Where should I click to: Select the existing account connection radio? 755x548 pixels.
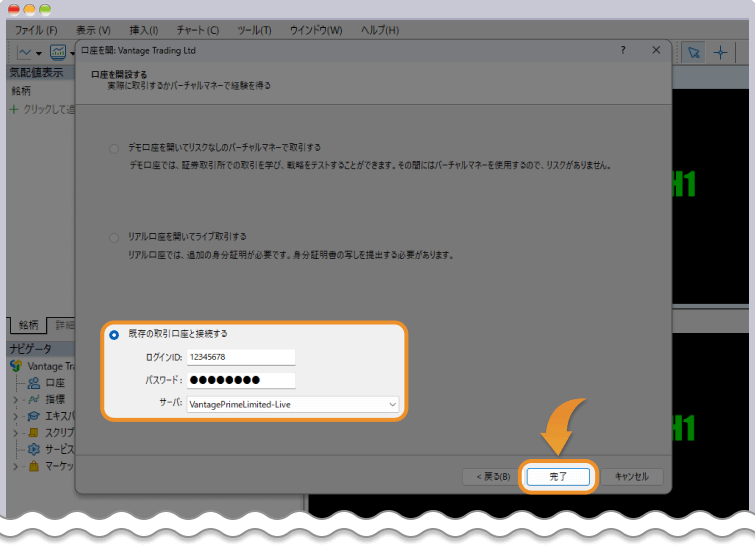coord(114,335)
